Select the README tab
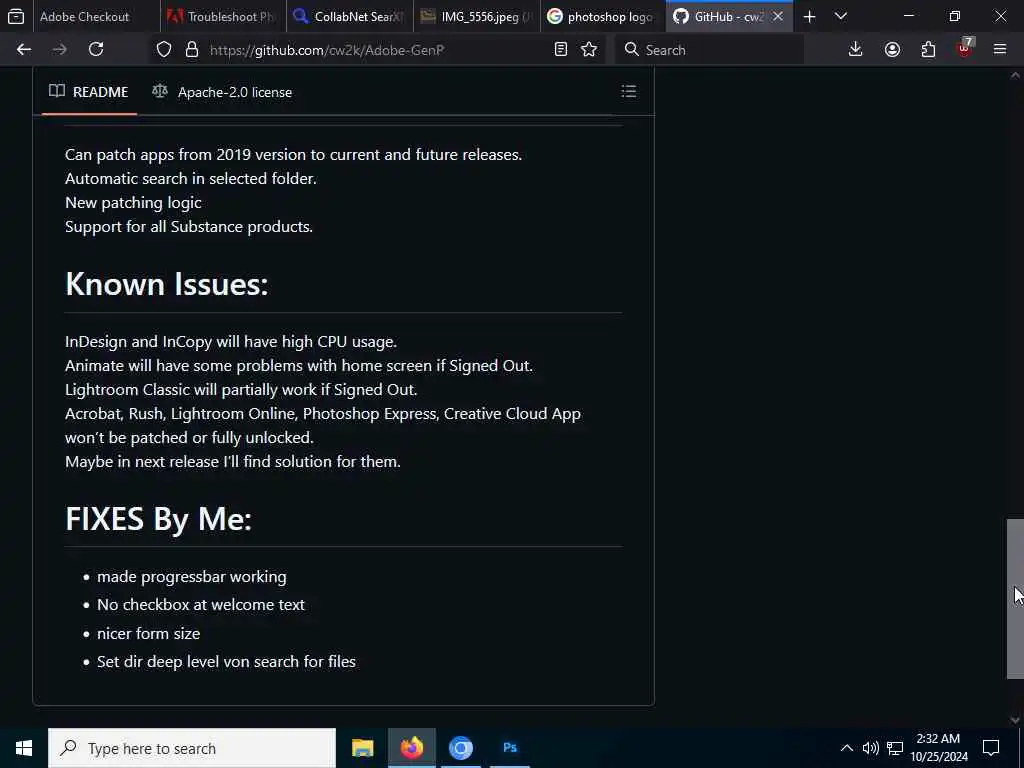 click(89, 92)
